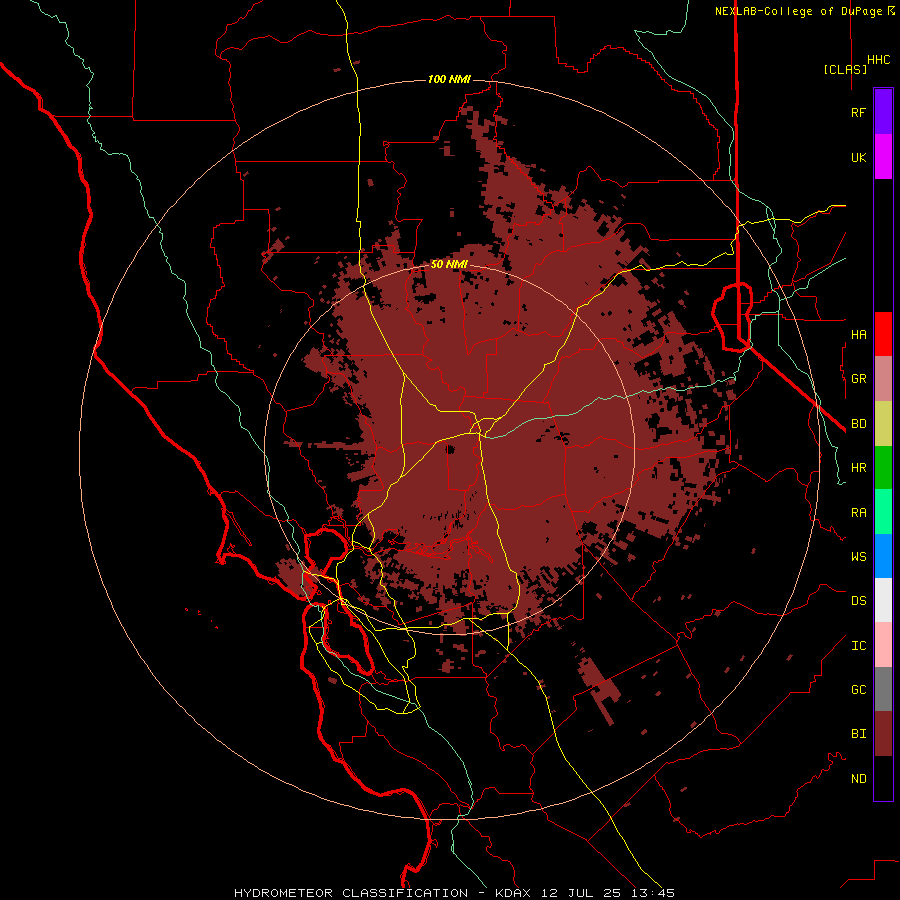Viewport: 900px width, 900px height.
Task: Click the WS legend label
Action: [x=858, y=556]
